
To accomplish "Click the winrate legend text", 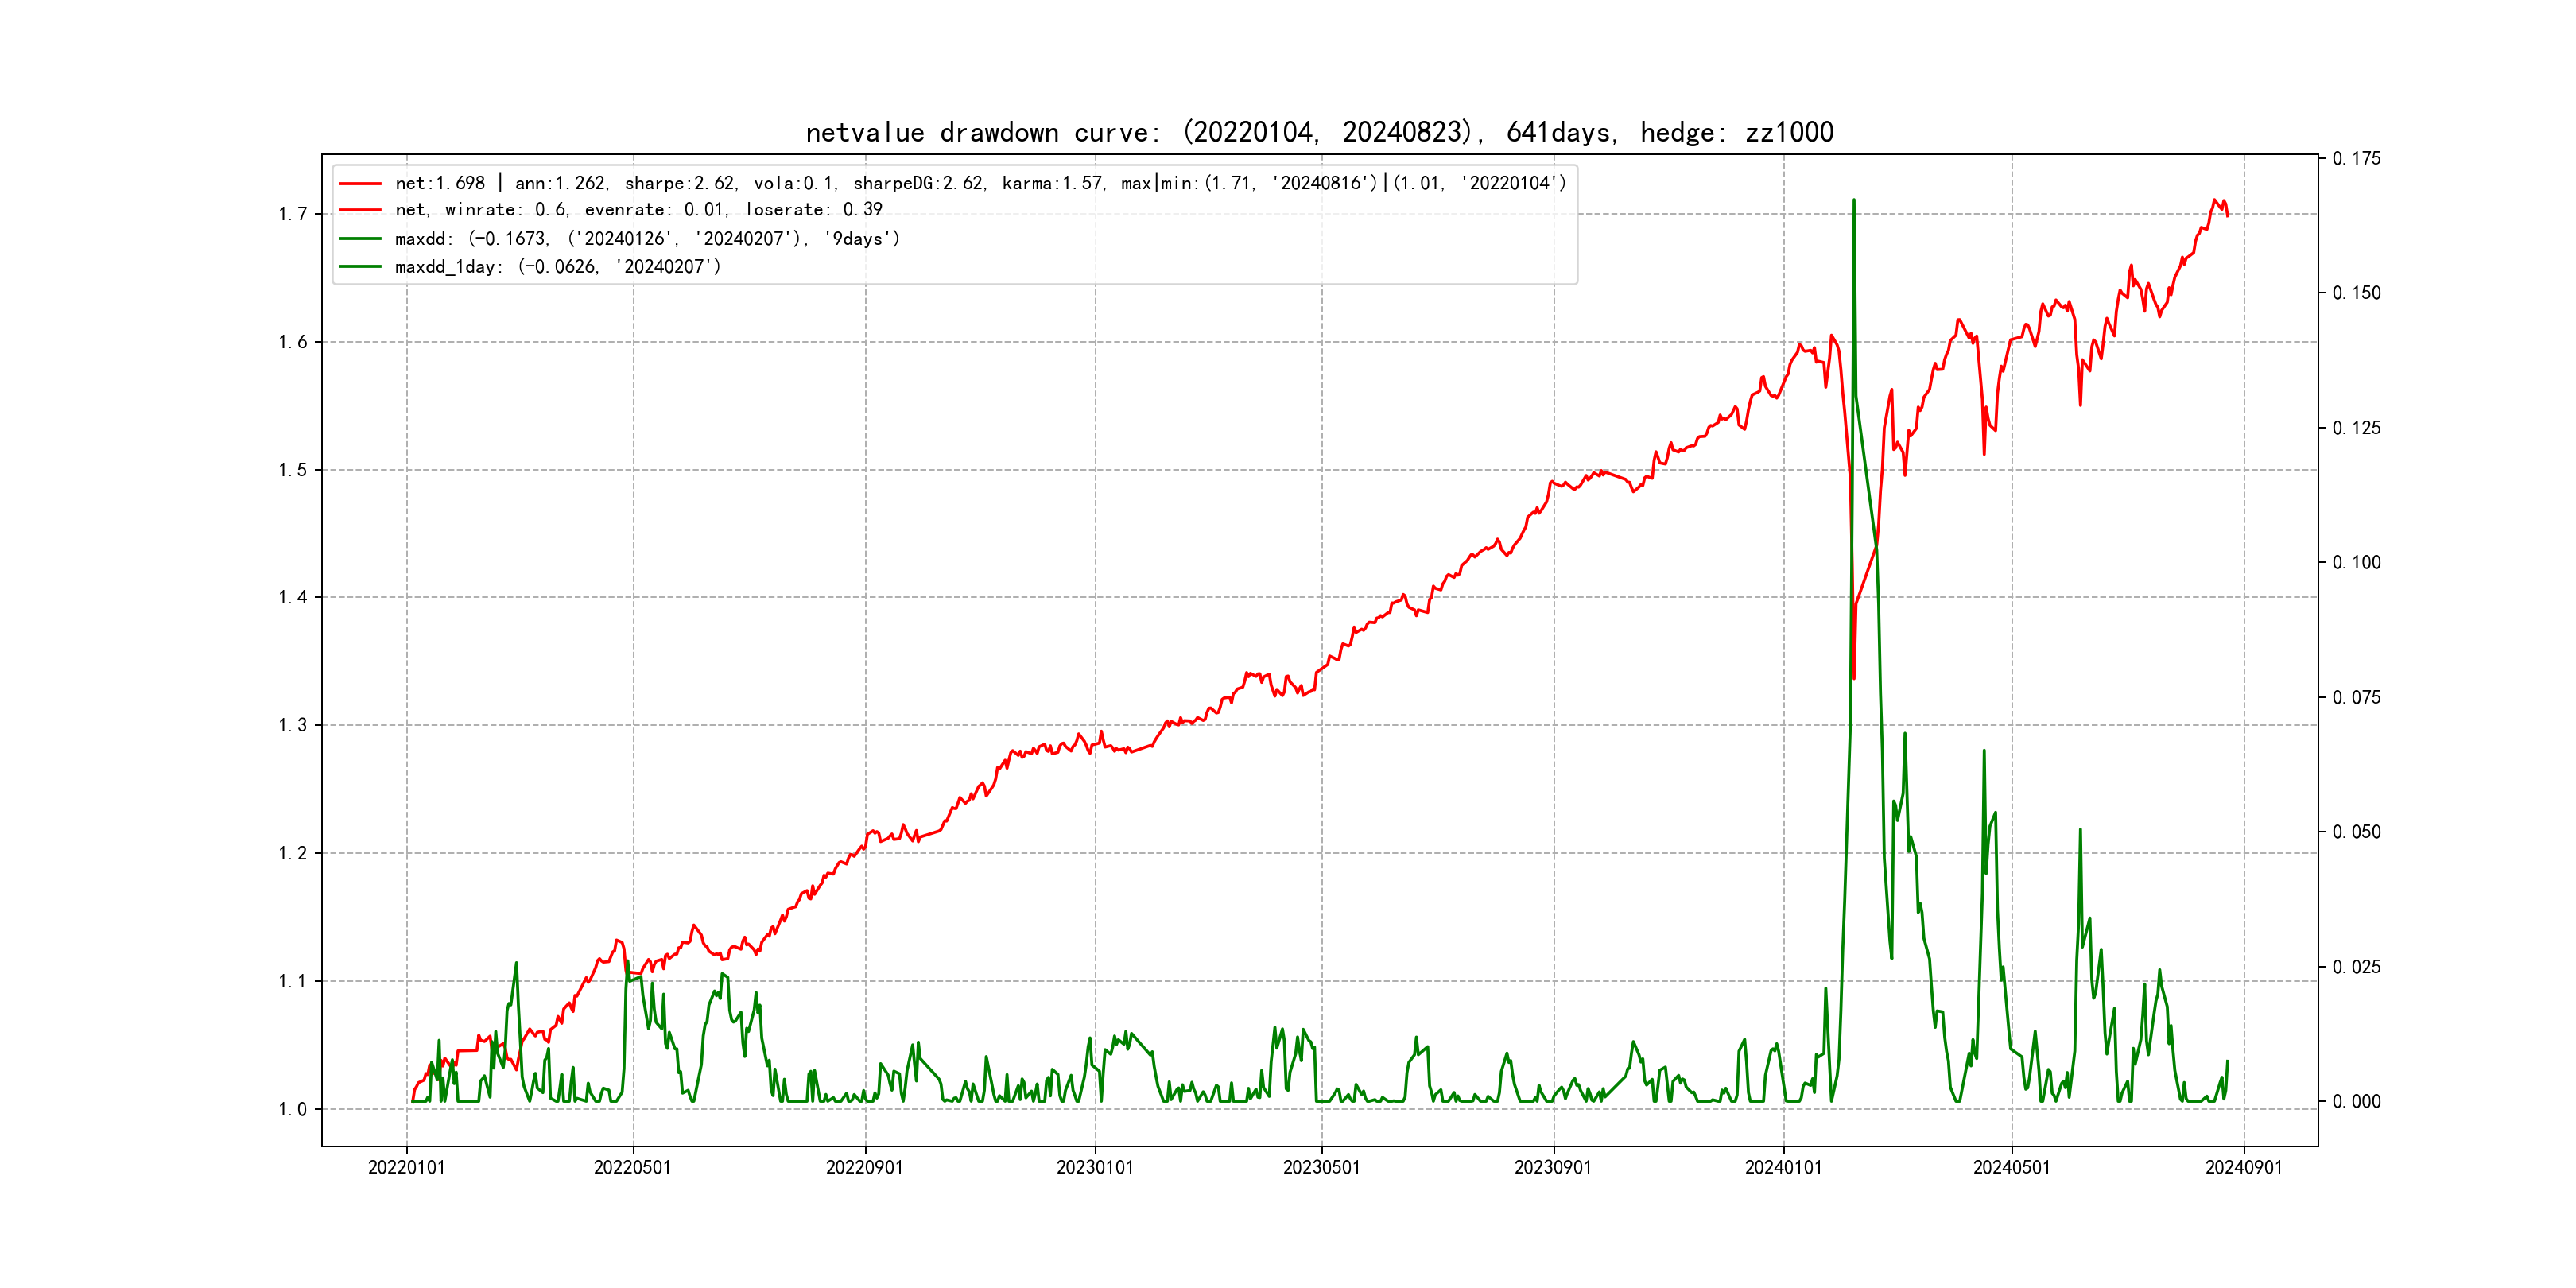I will pyautogui.click(x=638, y=210).
